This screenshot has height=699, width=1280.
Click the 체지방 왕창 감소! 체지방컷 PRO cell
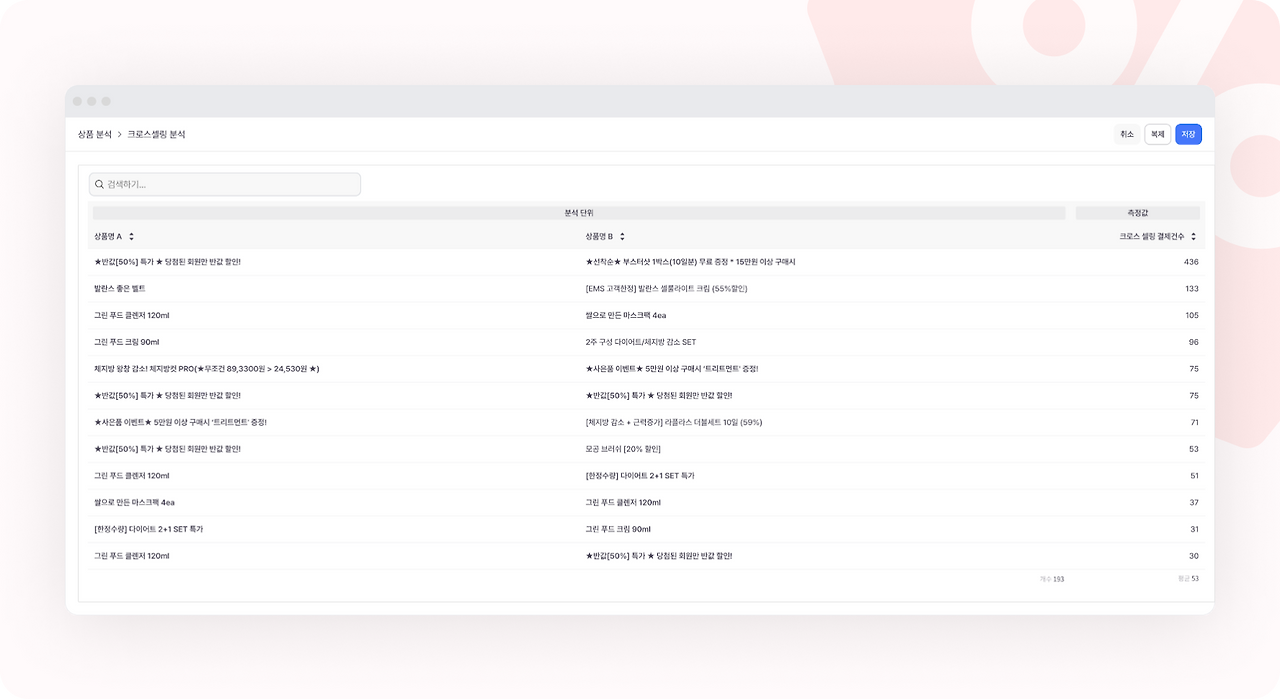coord(207,369)
